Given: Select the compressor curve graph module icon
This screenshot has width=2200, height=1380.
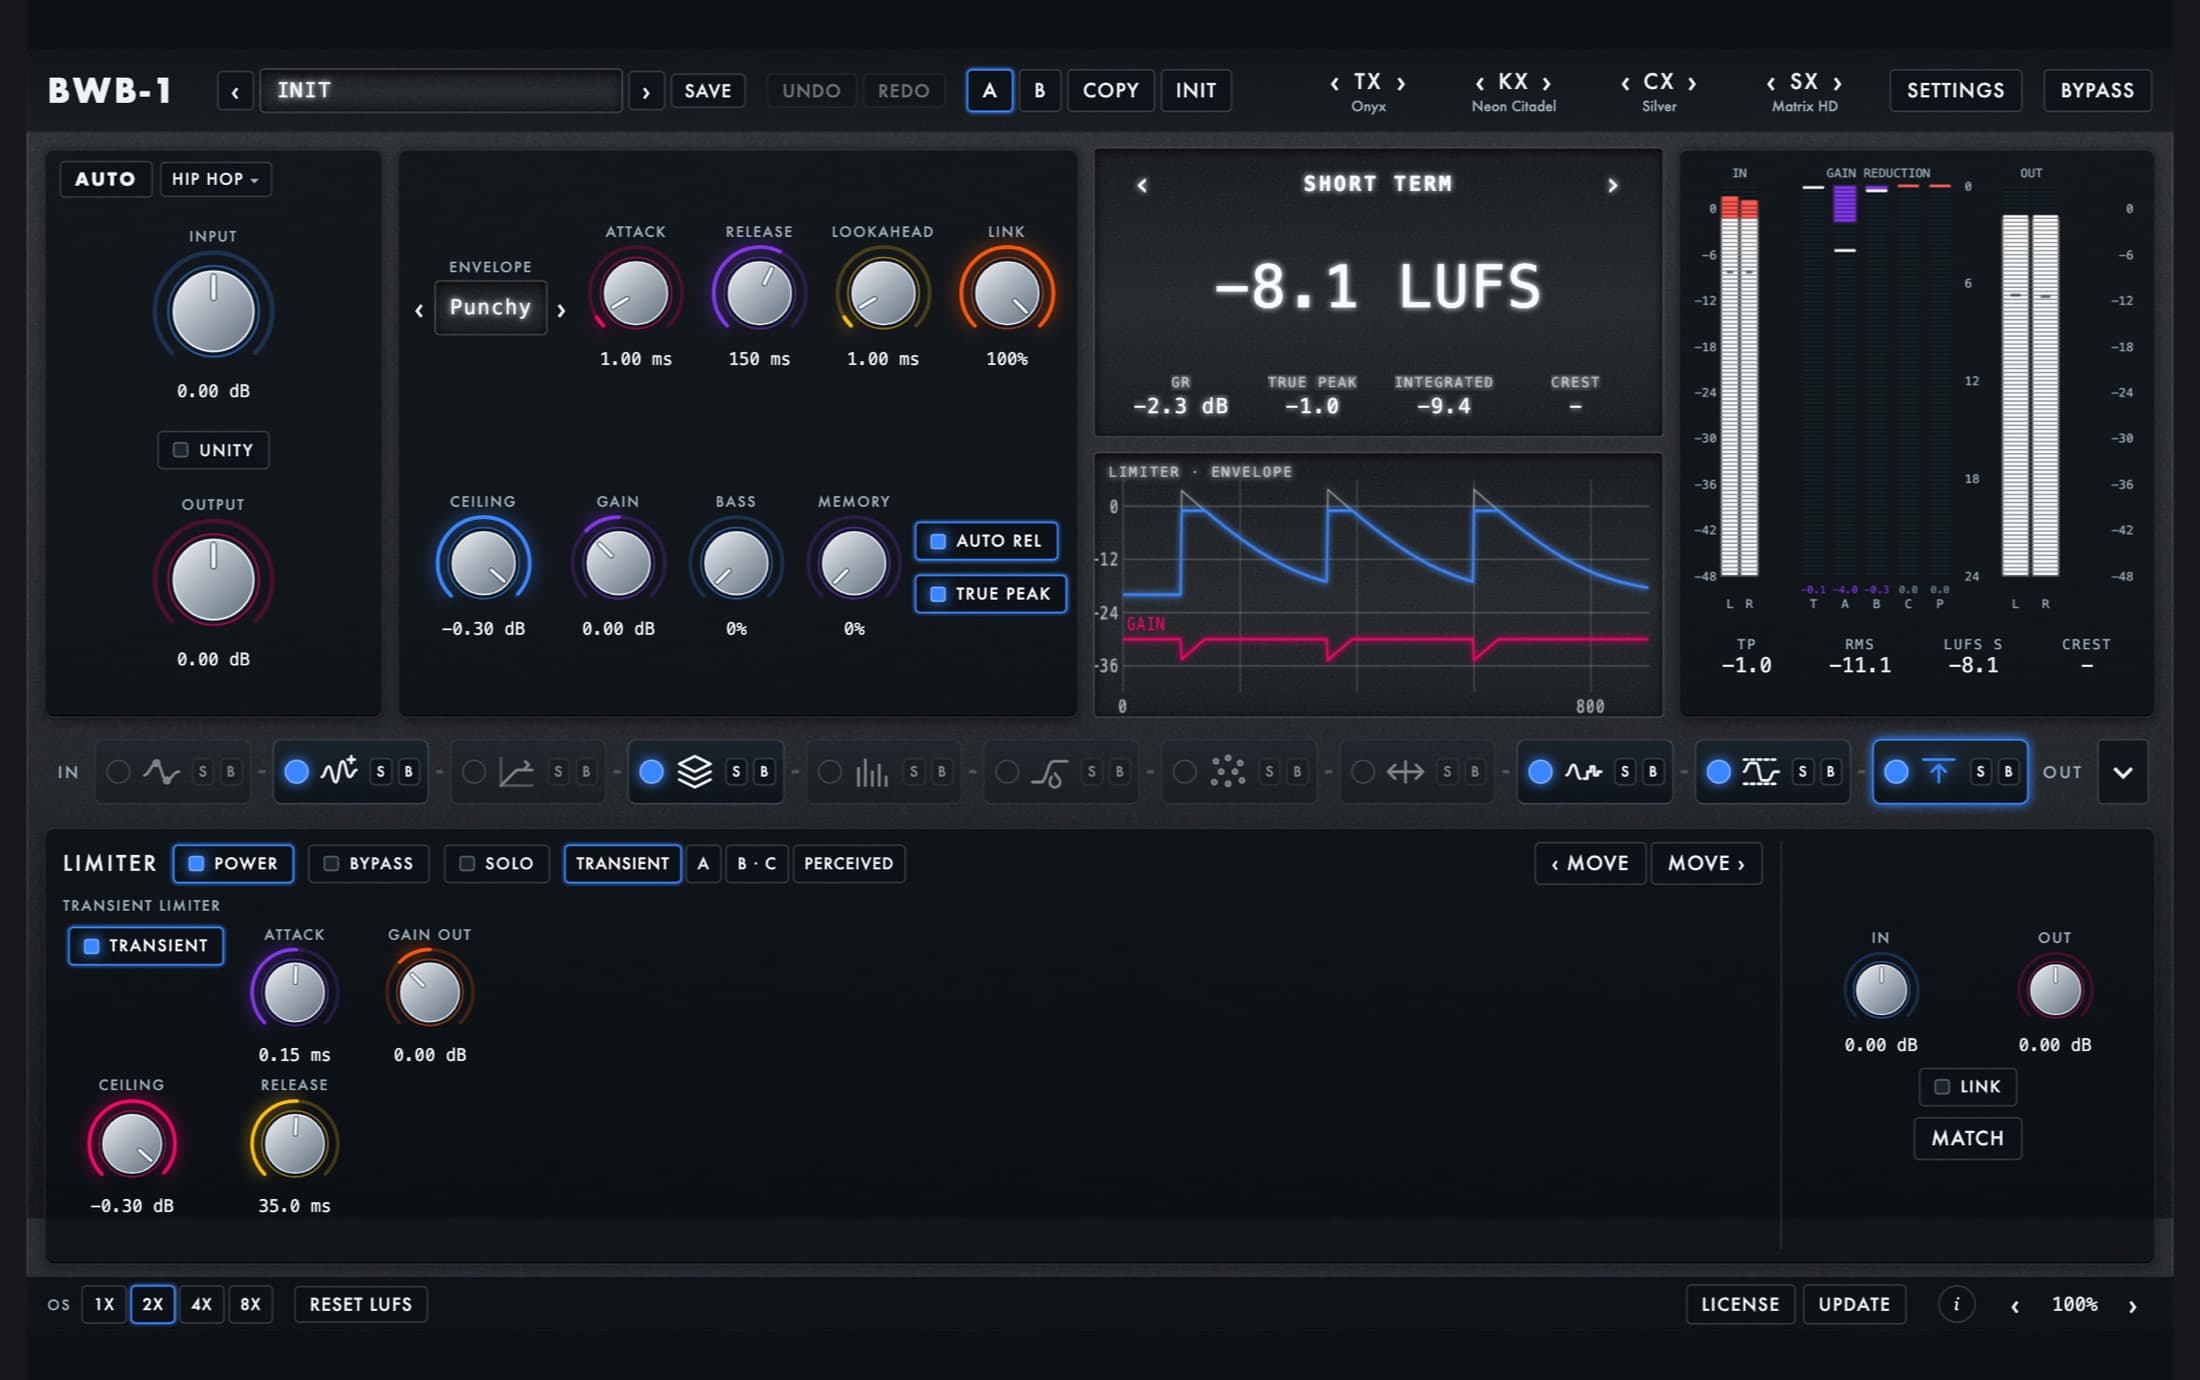Looking at the screenshot, I should [x=516, y=772].
